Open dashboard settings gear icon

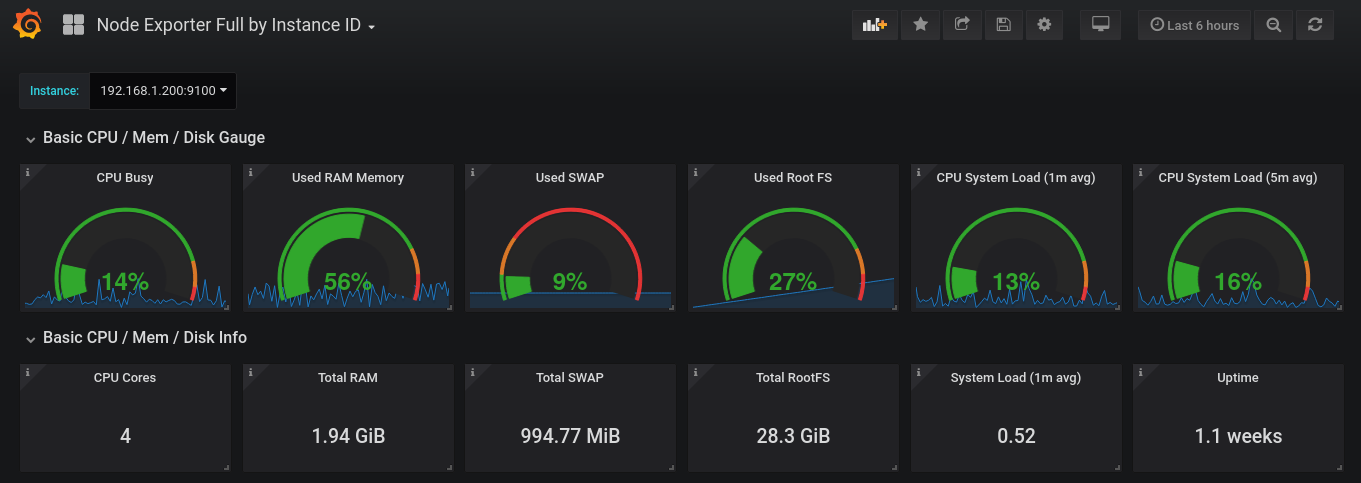(1044, 25)
